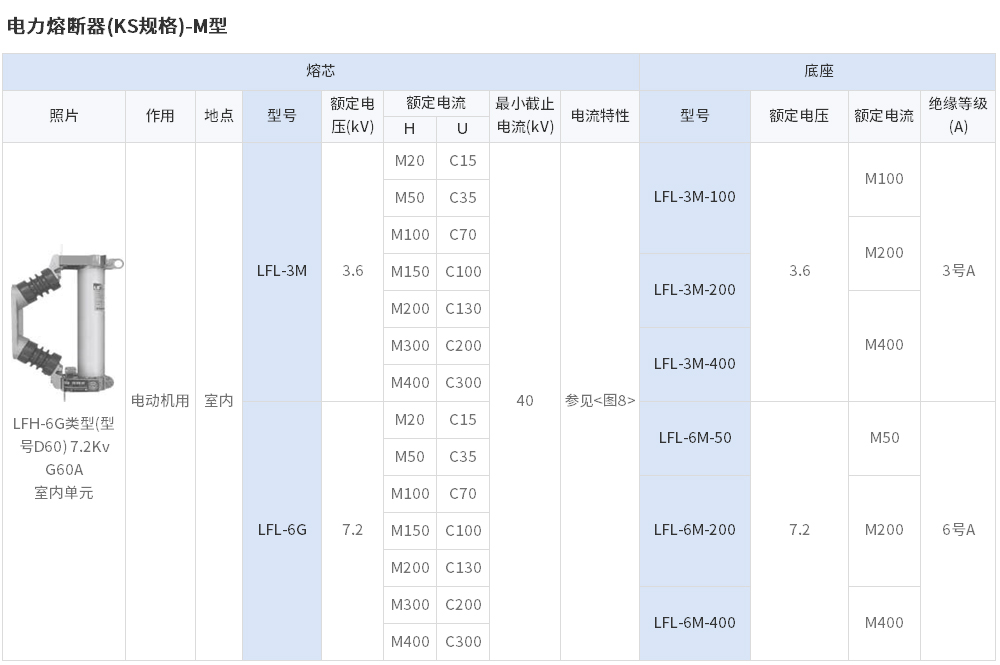Viewport: 1000px width, 665px height.
Task: Click the LFH-6G类型 photo caption text
Action: point(64,458)
